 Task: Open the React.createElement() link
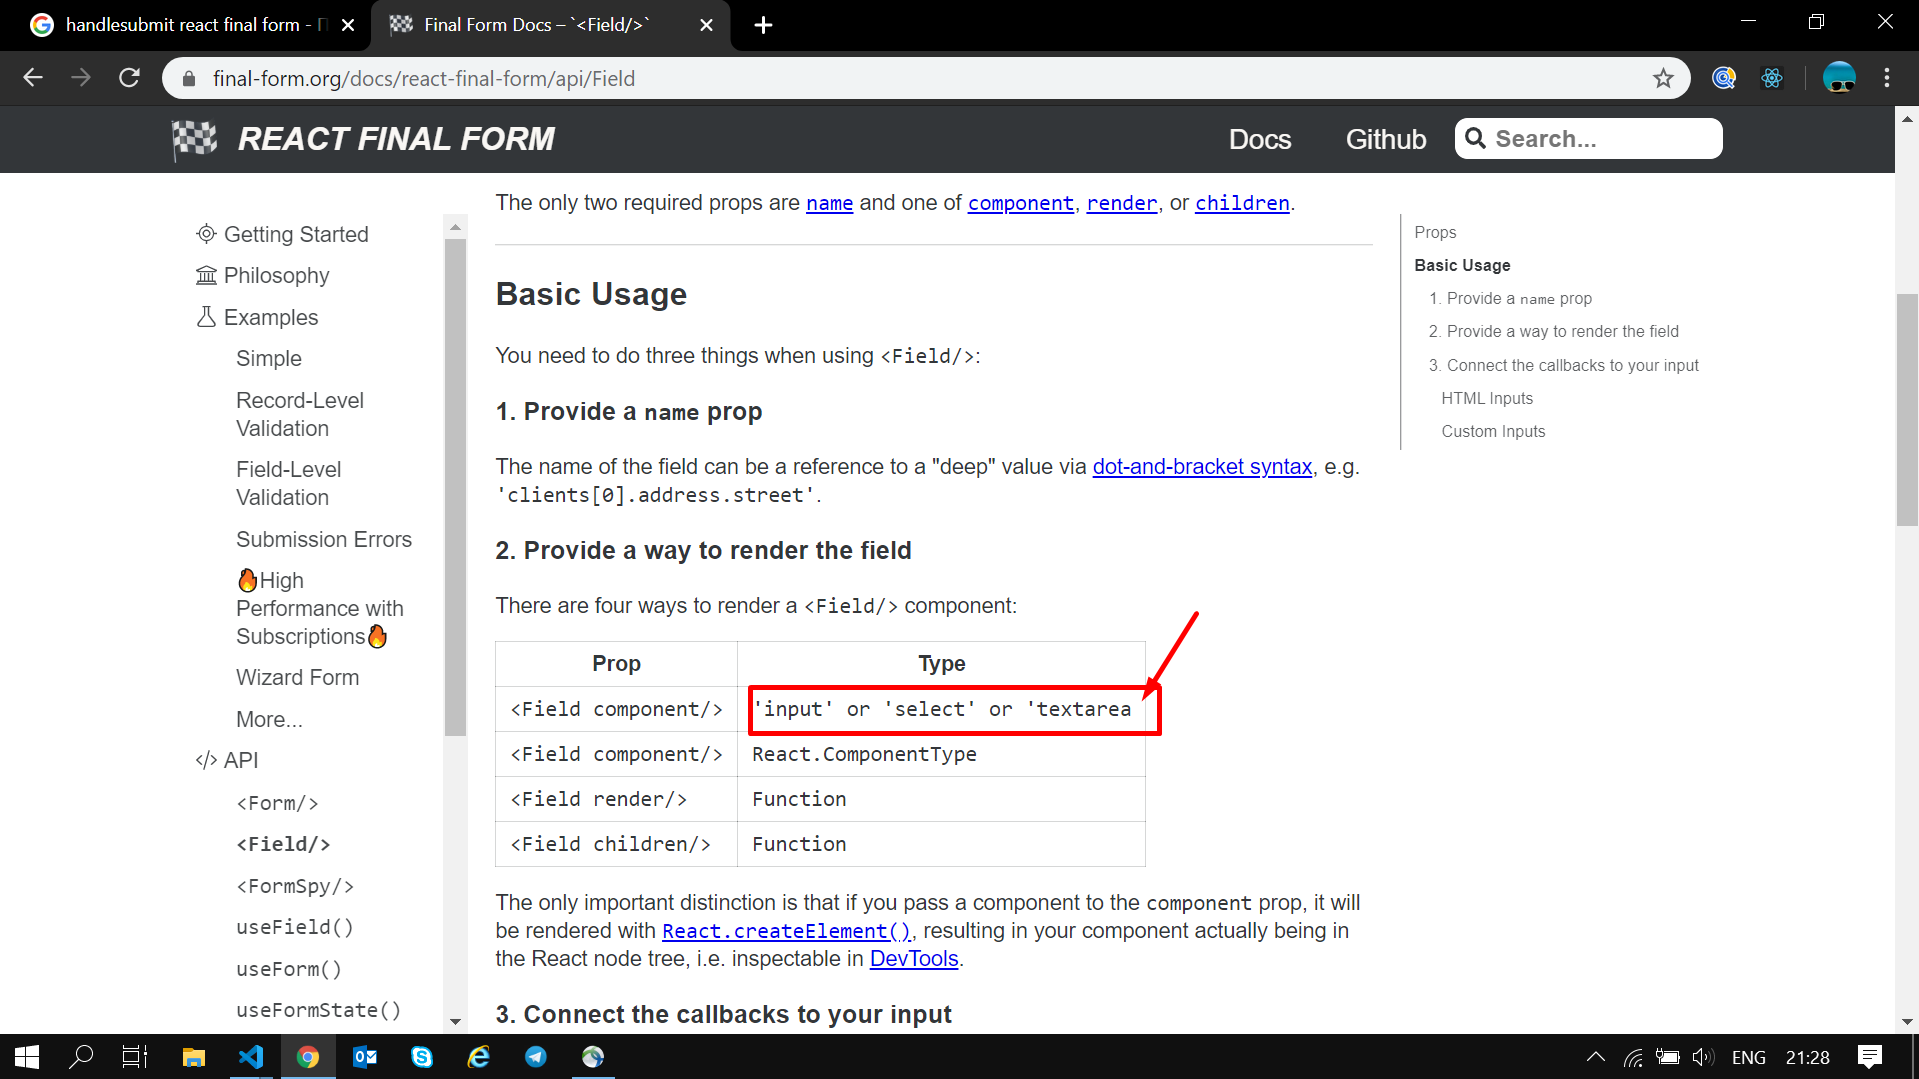pyautogui.click(x=787, y=931)
